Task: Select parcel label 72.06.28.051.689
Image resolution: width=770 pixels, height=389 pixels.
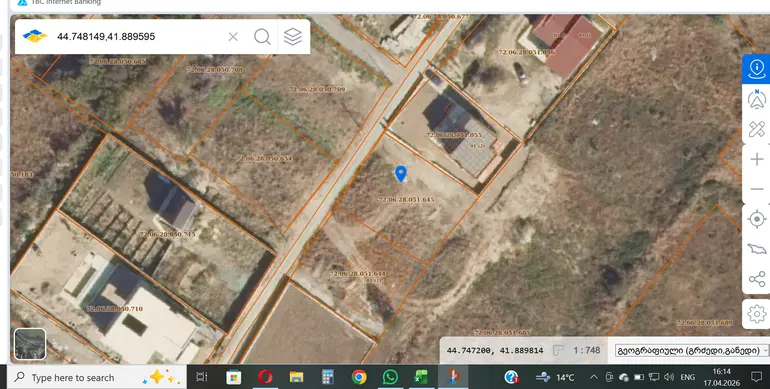Action: coord(705,323)
